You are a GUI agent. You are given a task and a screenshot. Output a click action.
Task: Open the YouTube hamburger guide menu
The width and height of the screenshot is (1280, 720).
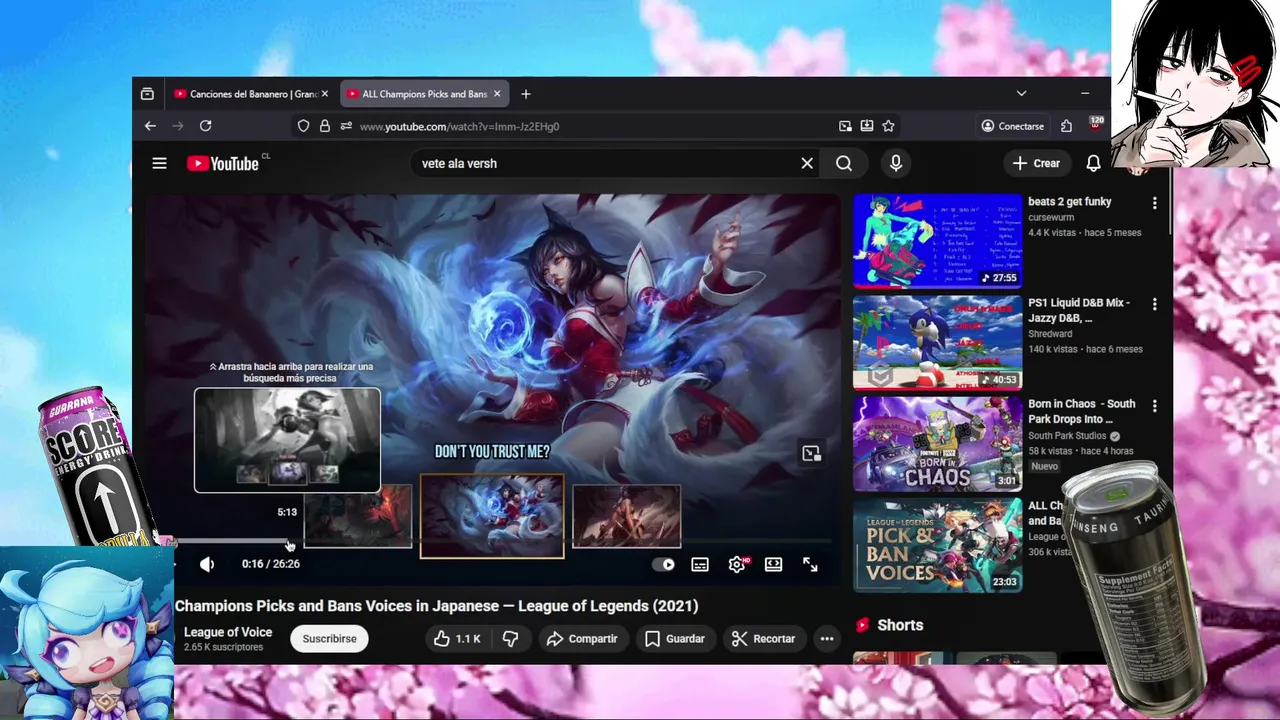click(159, 163)
